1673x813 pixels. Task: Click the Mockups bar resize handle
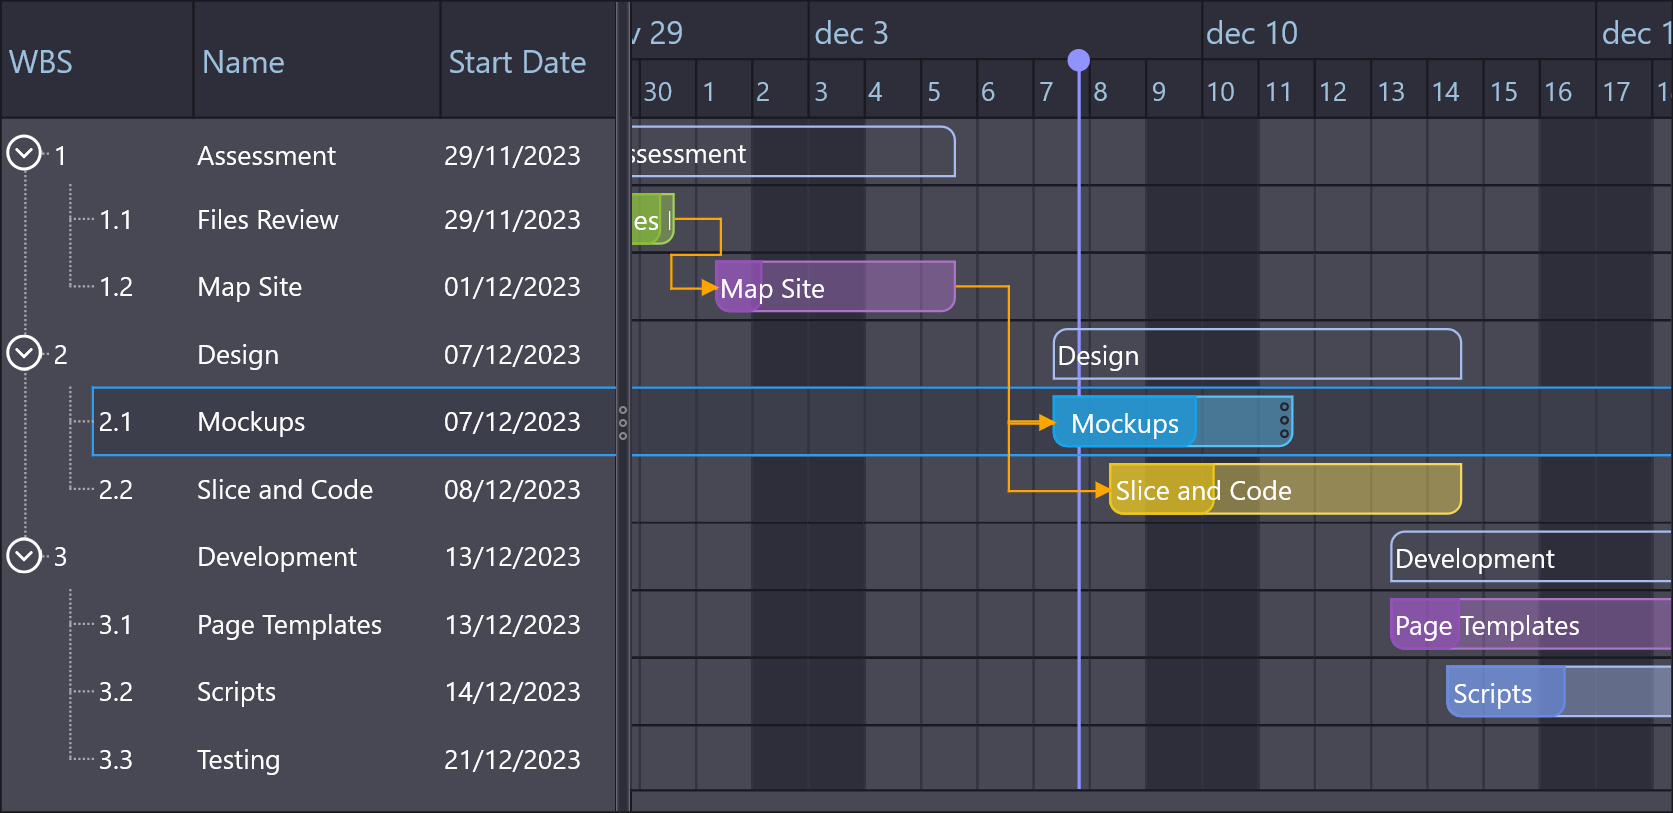pyautogui.click(x=1285, y=421)
